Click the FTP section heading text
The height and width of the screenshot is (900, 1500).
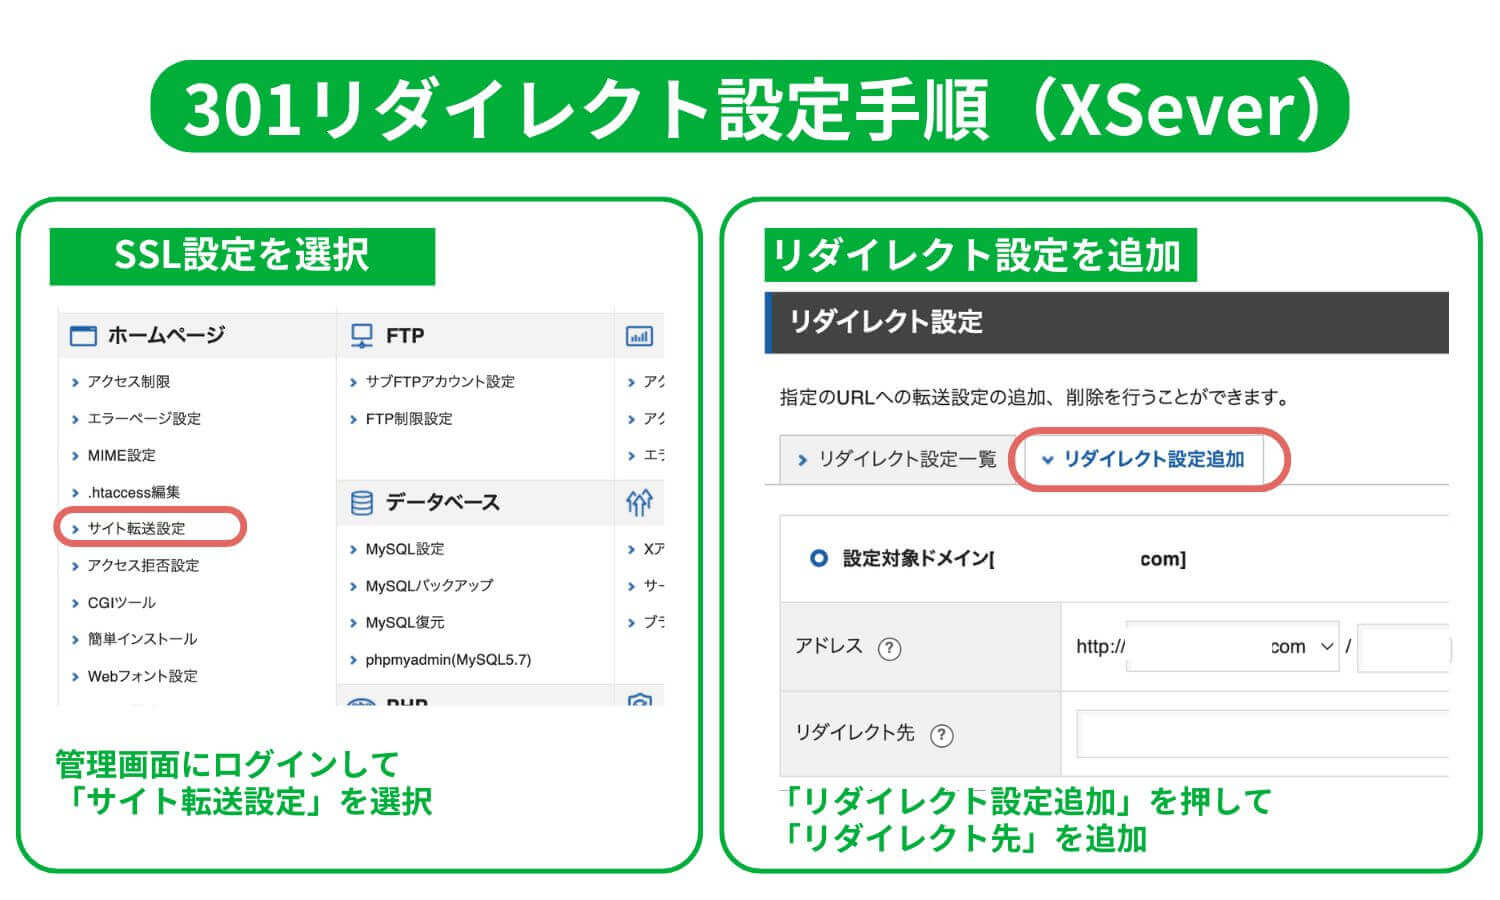click(x=405, y=336)
